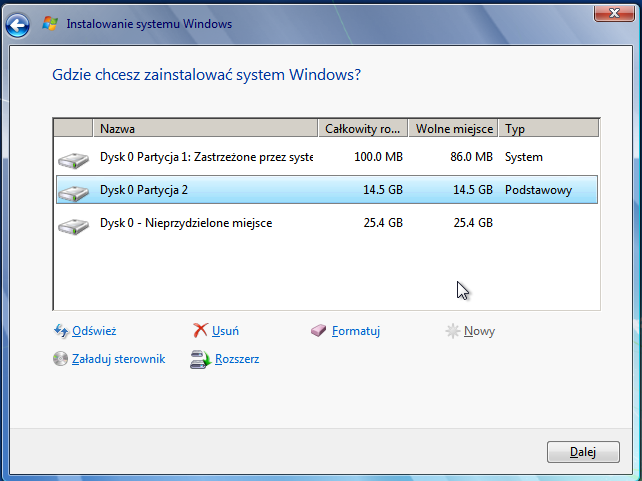The width and height of the screenshot is (642, 481).
Task: Sort by the Wolne miejsce column header
Action: pyautogui.click(x=453, y=129)
